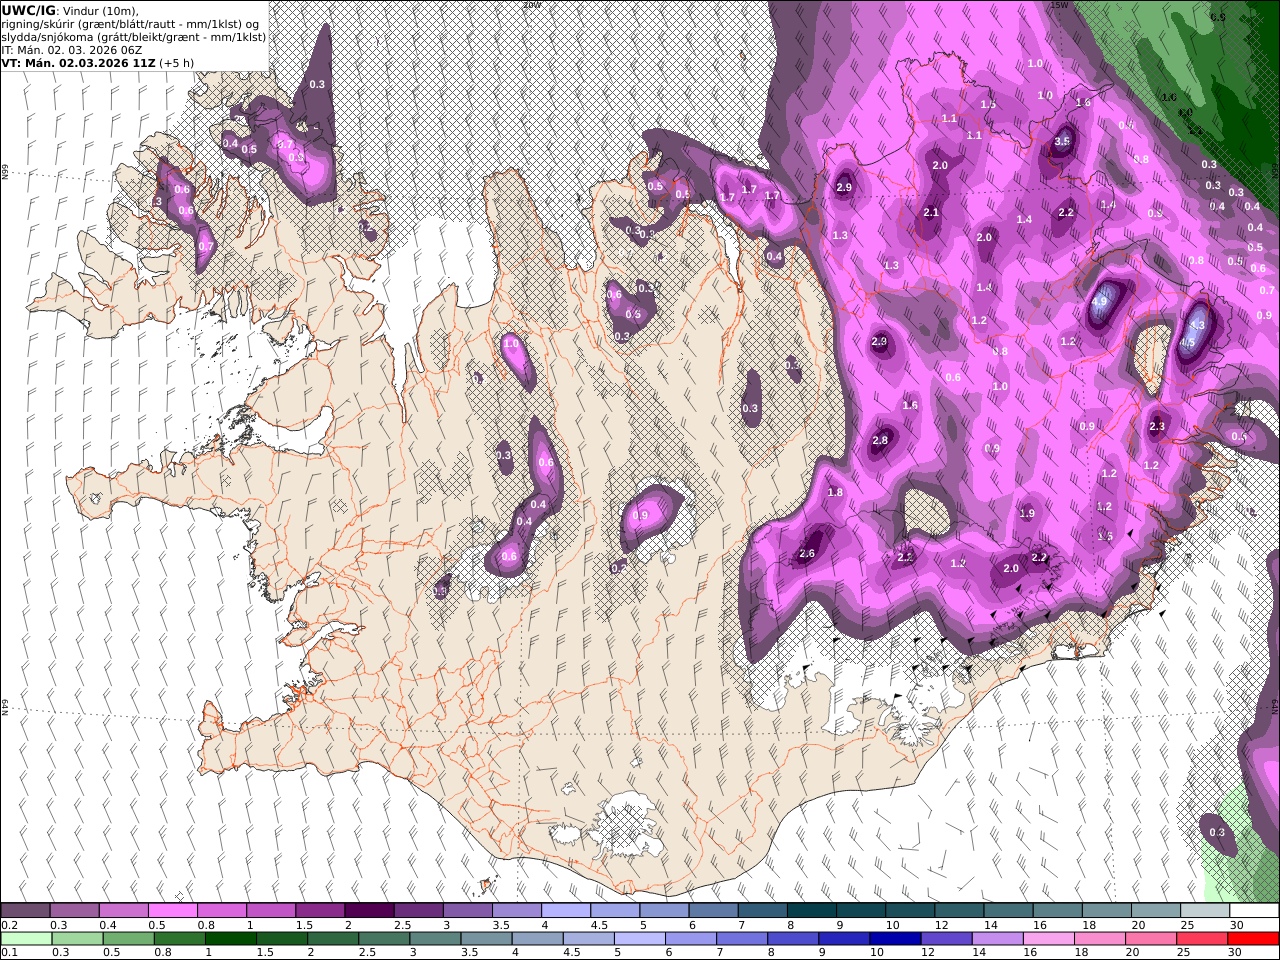Viewport: 1280px width, 960px height.
Task: Select the IT: Mán. 02. 03. 2026 06Z line
Action: pyautogui.click(x=72, y=49)
